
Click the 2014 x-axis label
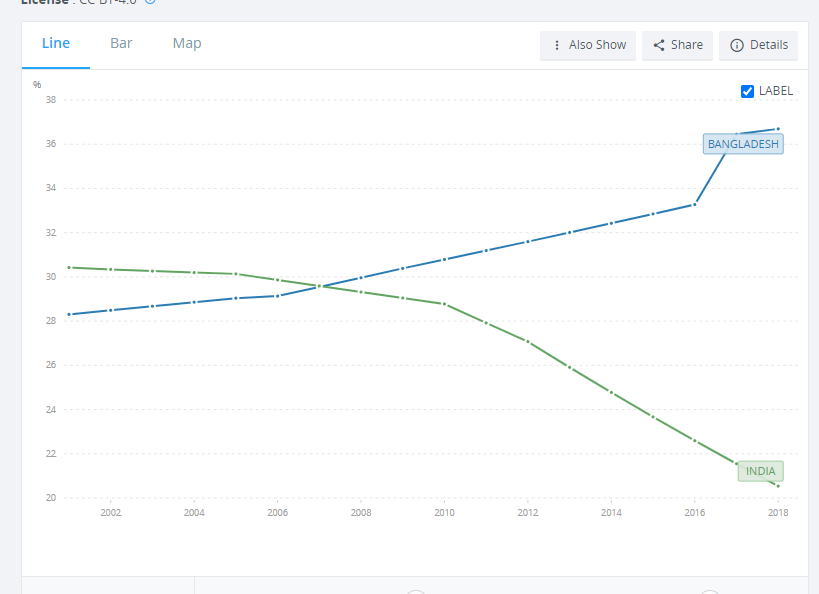[x=611, y=513]
